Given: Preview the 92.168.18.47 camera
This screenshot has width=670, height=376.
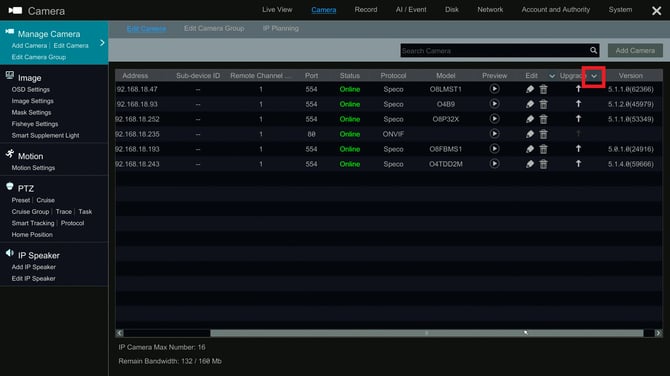Looking at the screenshot, I should pos(494,89).
